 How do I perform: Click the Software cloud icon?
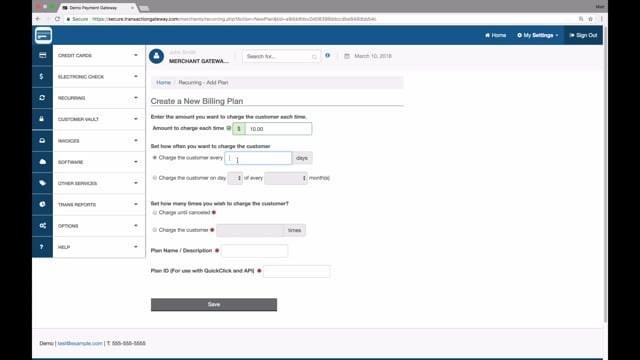click(42, 162)
